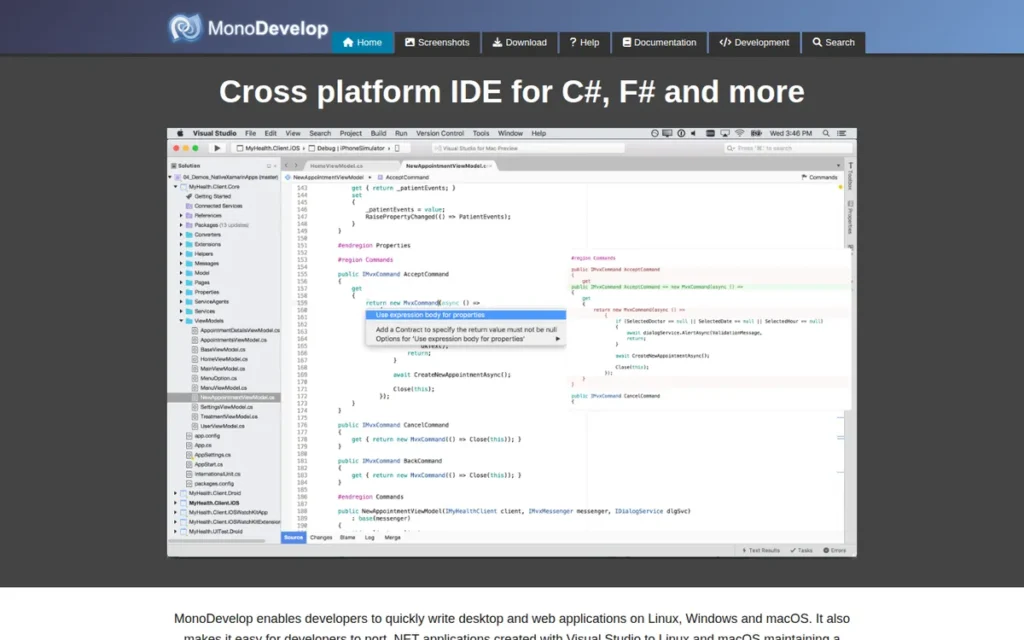Open the Version Control menu
This screenshot has width=1024, height=640.
pos(440,133)
